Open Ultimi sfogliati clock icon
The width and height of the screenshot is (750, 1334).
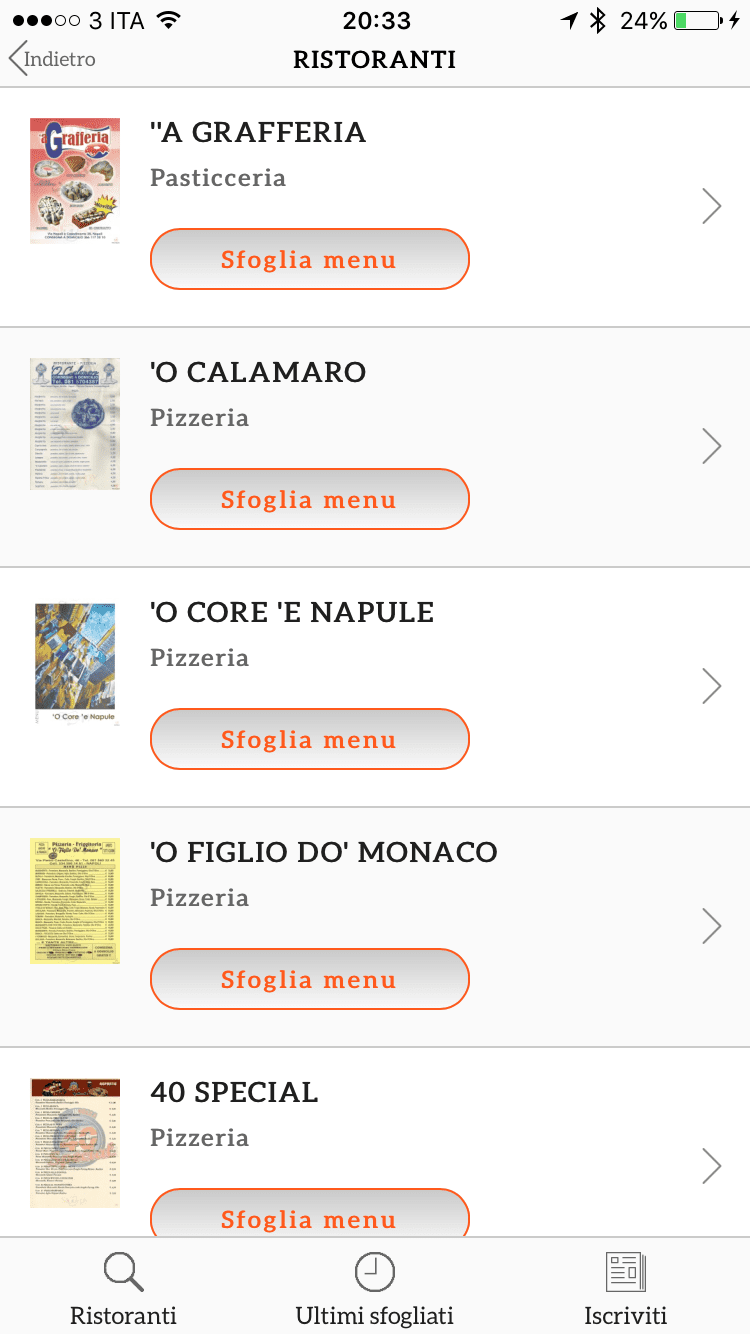(375, 1272)
